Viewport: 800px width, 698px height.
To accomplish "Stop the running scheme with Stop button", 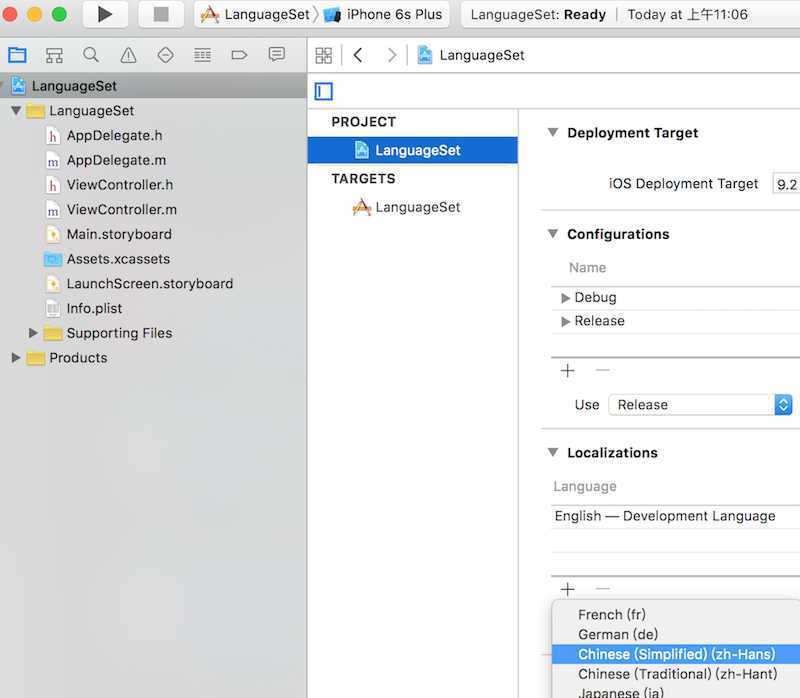I will (161, 14).
